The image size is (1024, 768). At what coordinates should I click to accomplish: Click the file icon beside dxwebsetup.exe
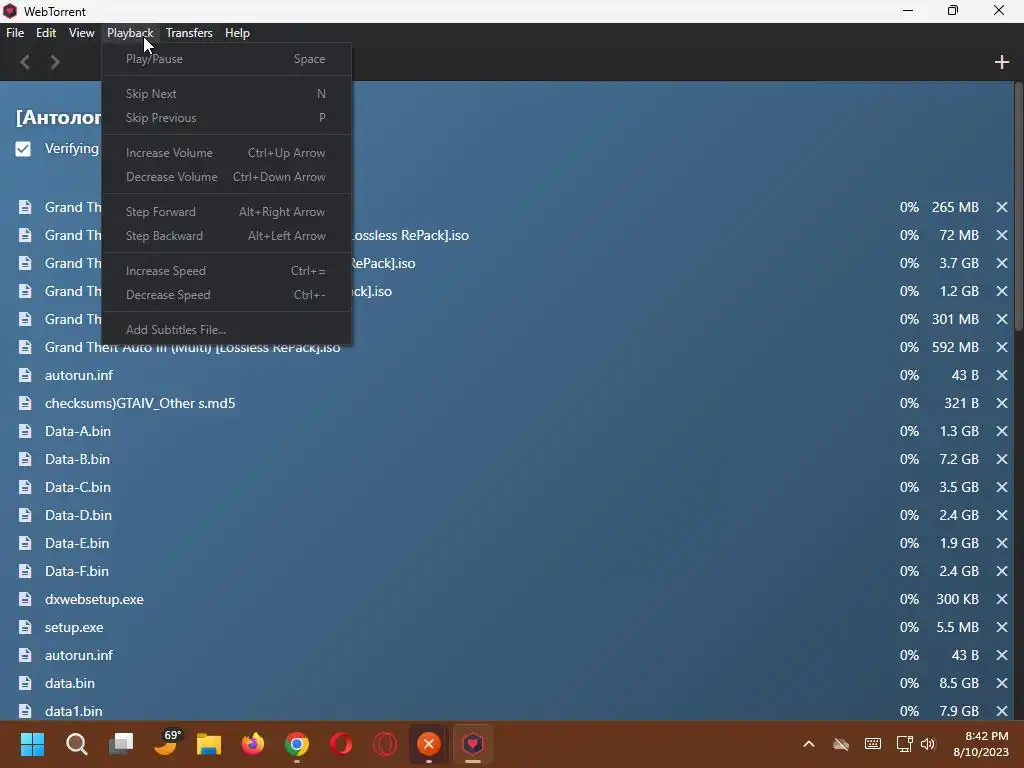[25, 600]
